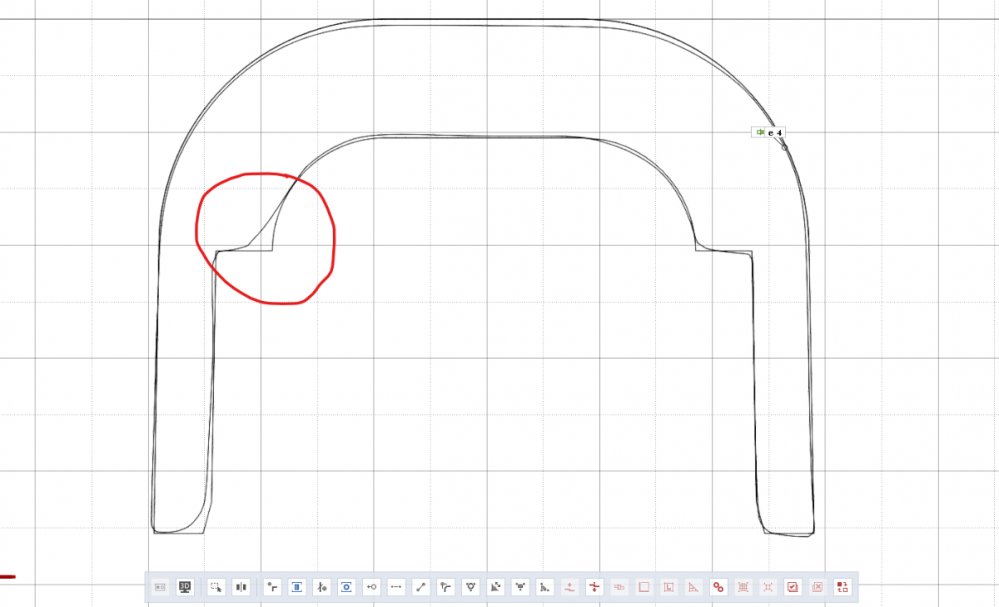Click the horizontal two-point line icon
999x607 pixels.
pyautogui.click(x=396, y=587)
